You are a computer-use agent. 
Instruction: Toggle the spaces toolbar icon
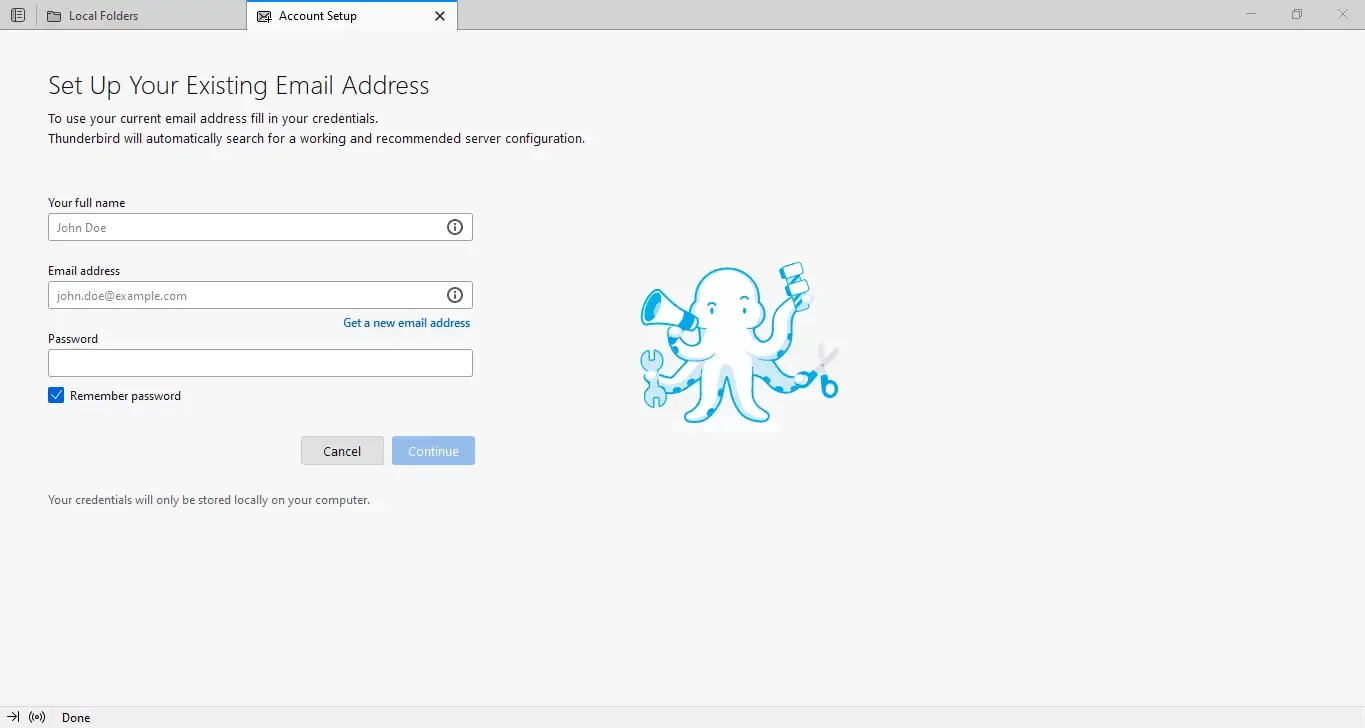click(x=17, y=15)
